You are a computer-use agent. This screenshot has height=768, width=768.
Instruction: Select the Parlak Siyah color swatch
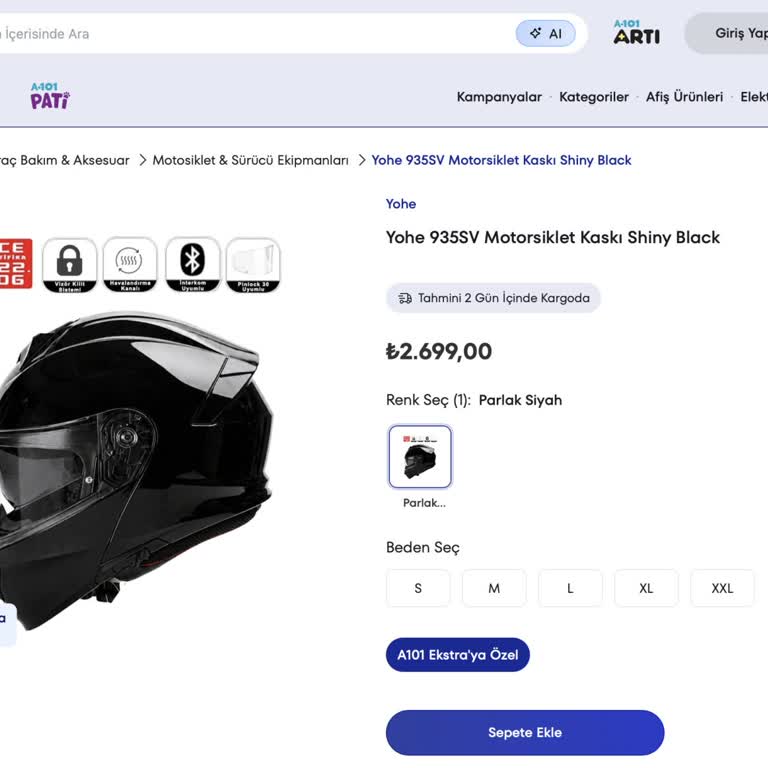[420, 456]
